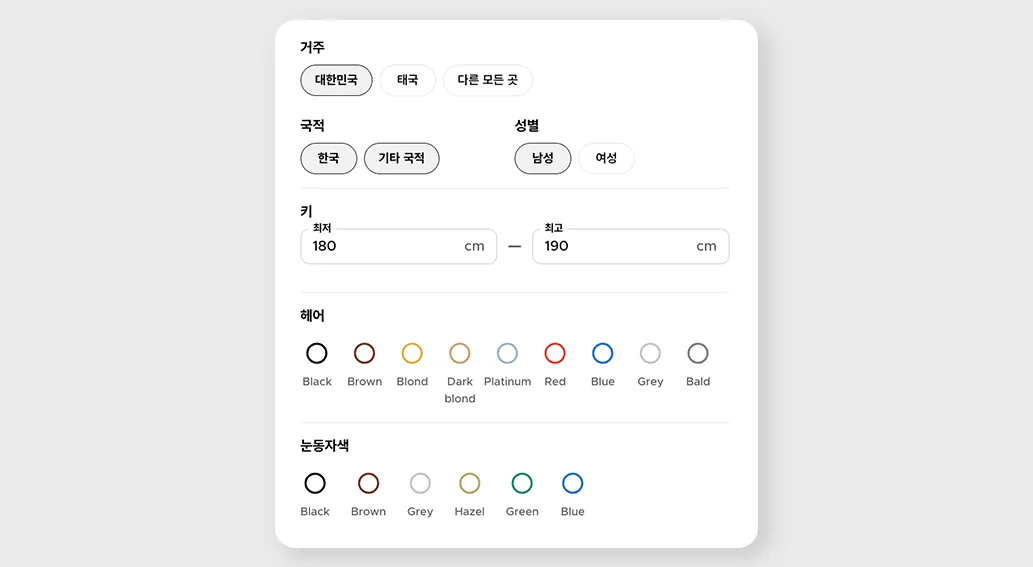Select Green eye color swatch
Screen dimensions: 1033x567
(522, 483)
